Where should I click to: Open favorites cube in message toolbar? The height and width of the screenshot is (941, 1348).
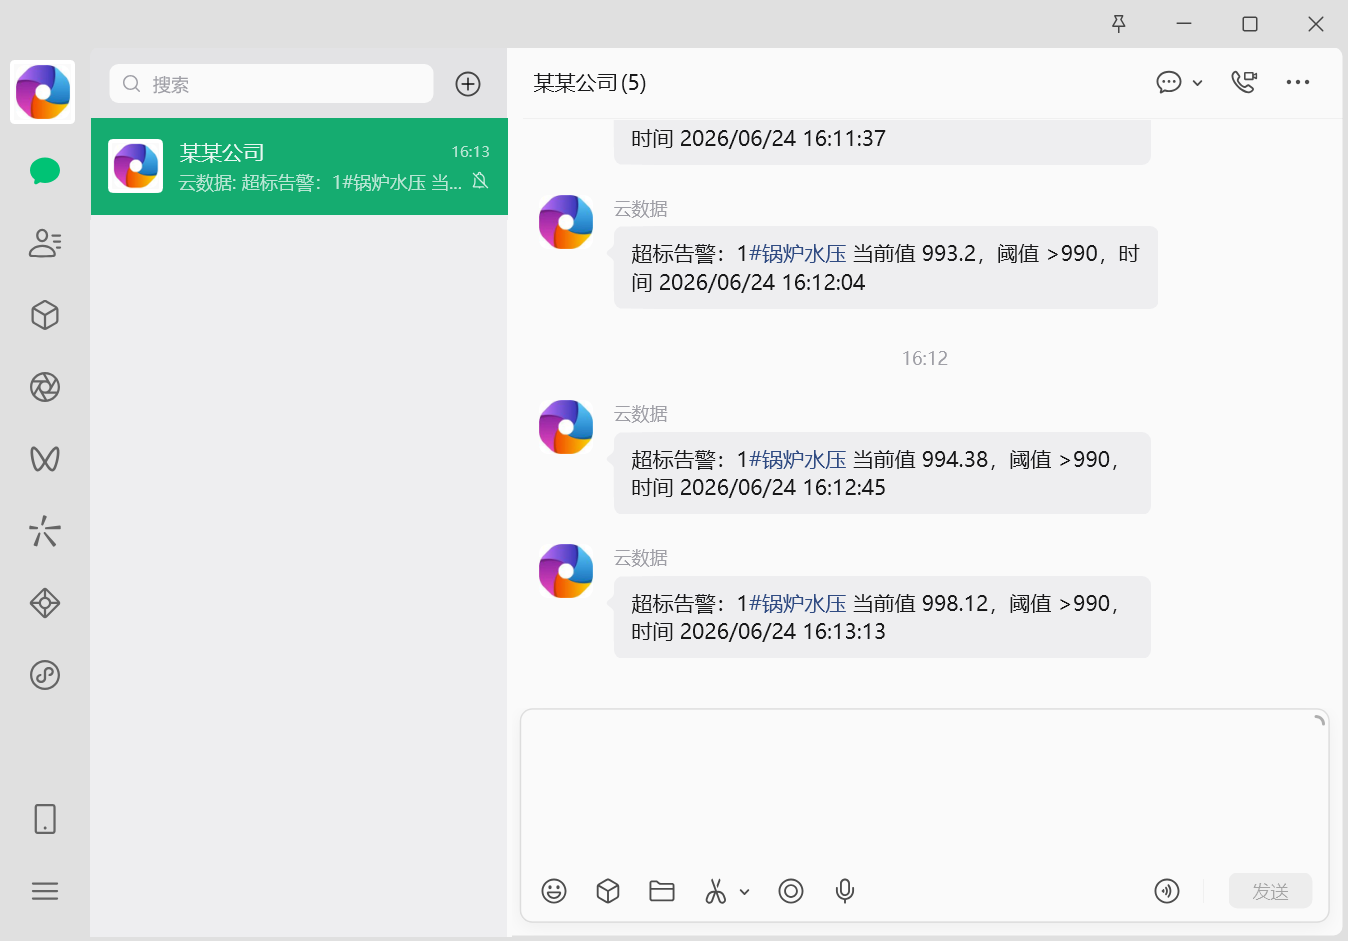[x=608, y=891]
